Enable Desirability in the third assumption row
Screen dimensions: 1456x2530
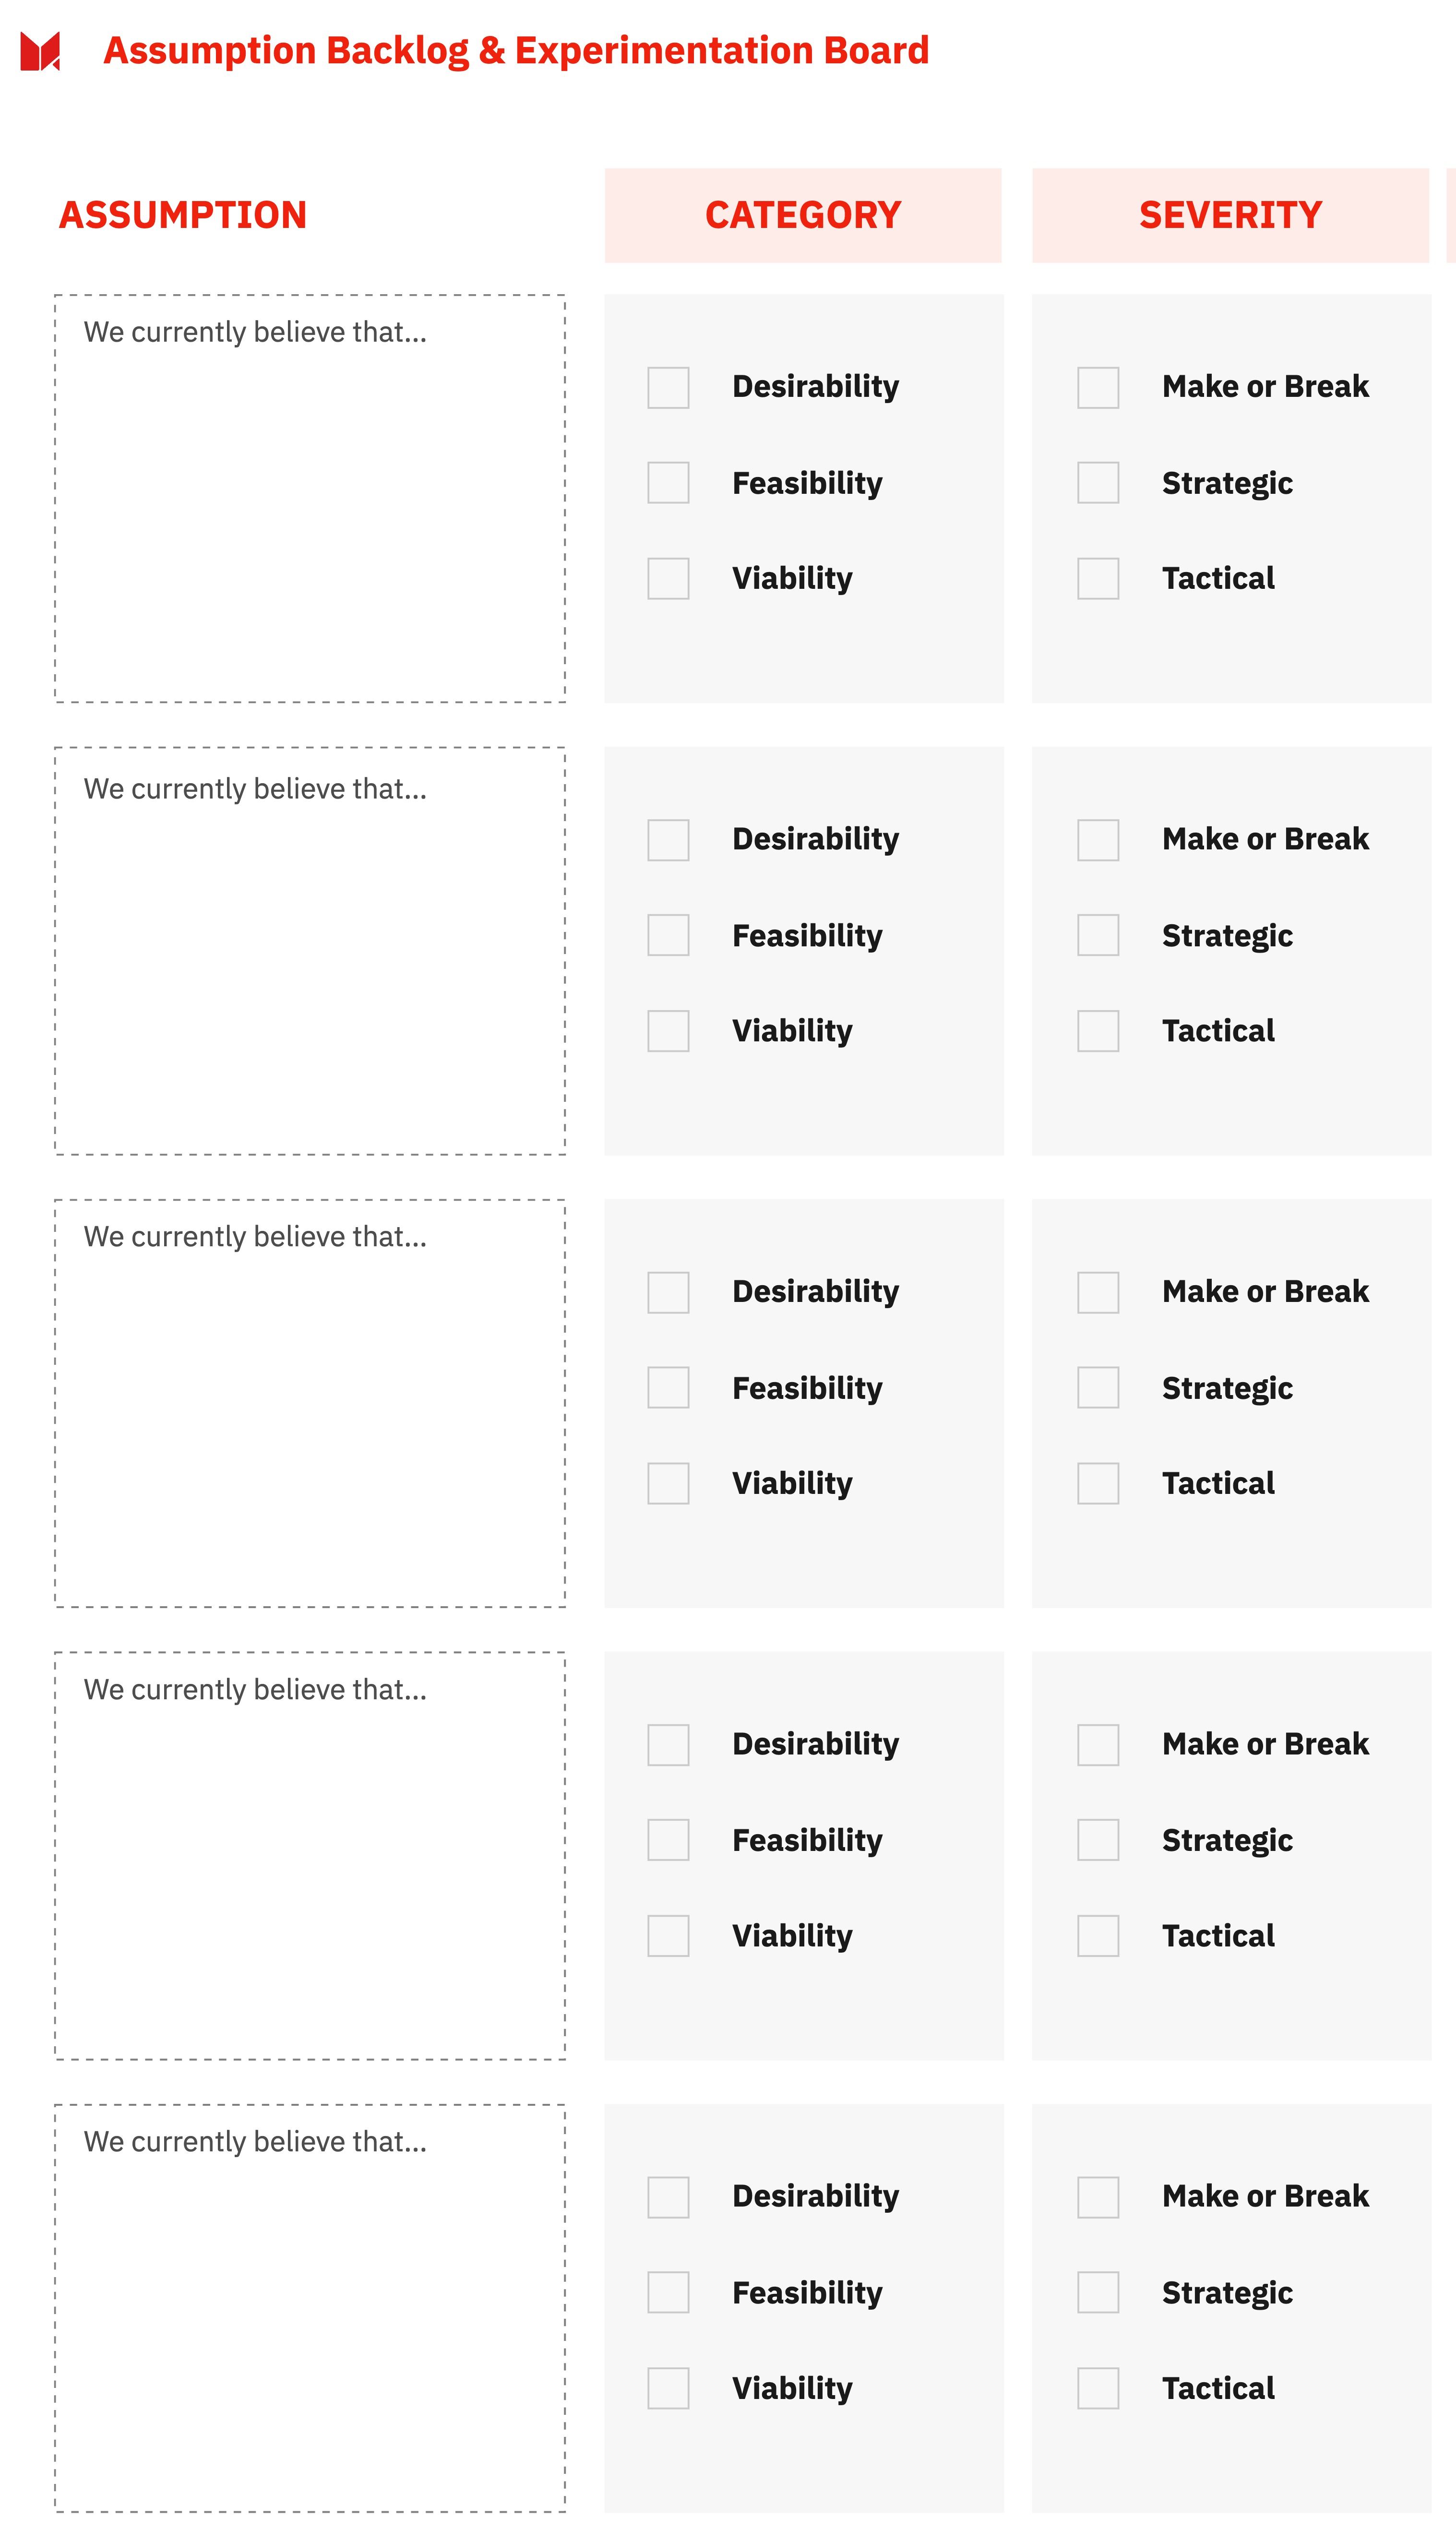click(x=668, y=1292)
